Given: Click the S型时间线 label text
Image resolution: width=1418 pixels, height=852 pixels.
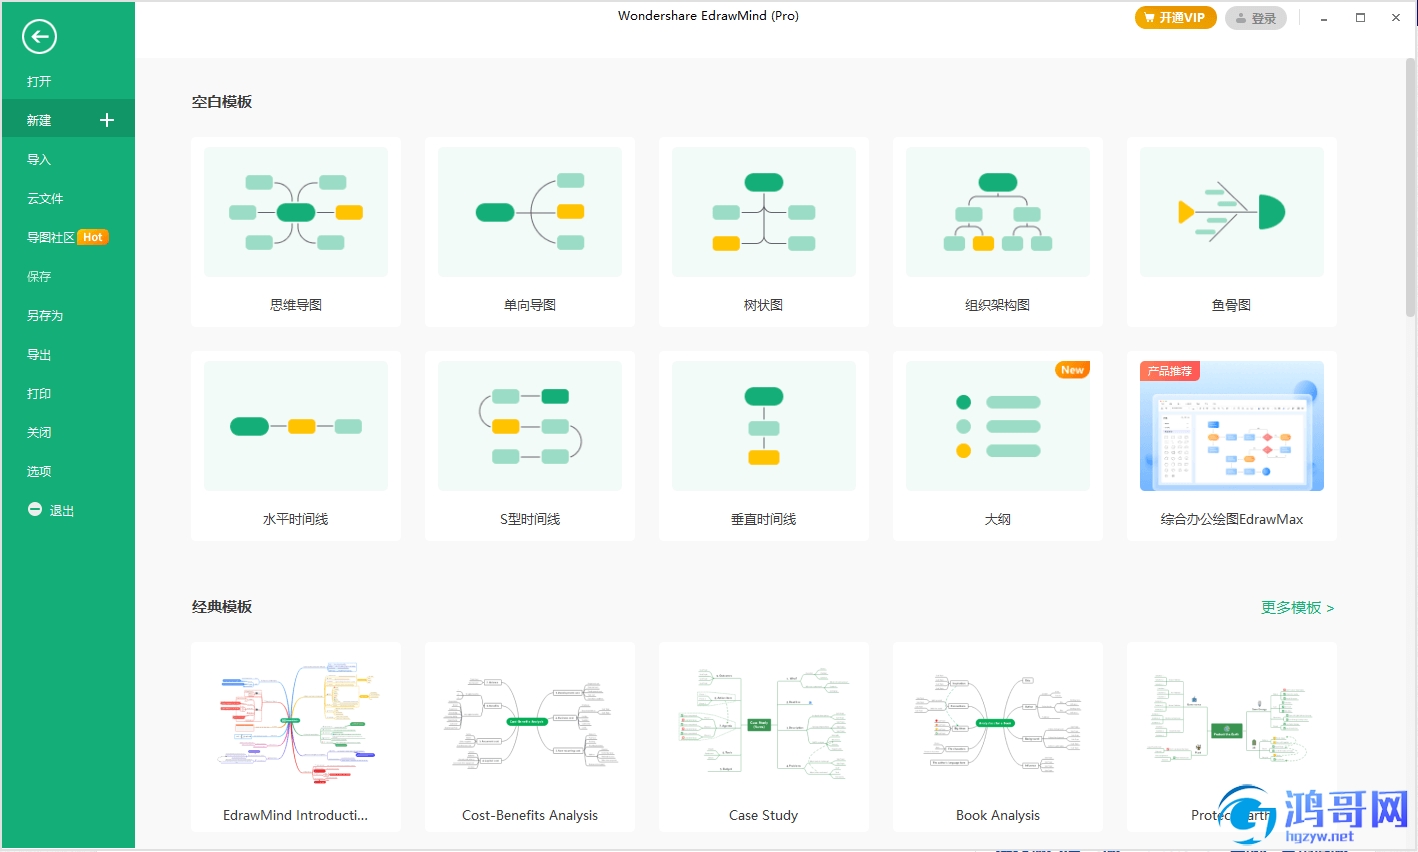Looking at the screenshot, I should [530, 519].
